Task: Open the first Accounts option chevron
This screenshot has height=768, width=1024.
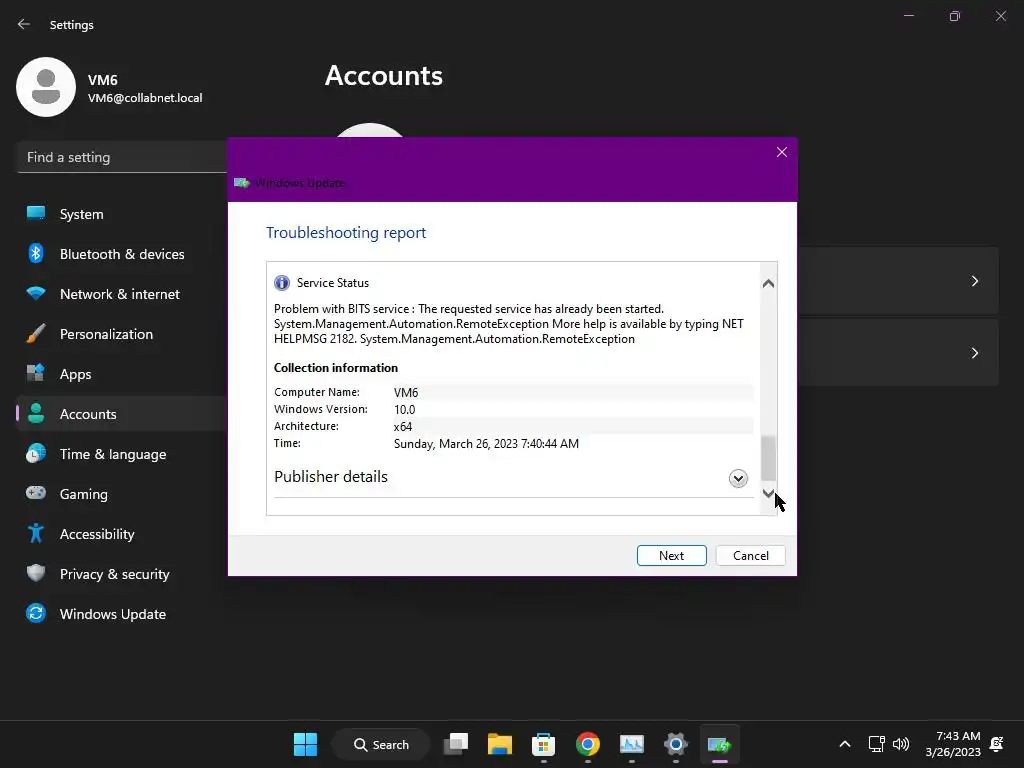Action: pyautogui.click(x=974, y=281)
